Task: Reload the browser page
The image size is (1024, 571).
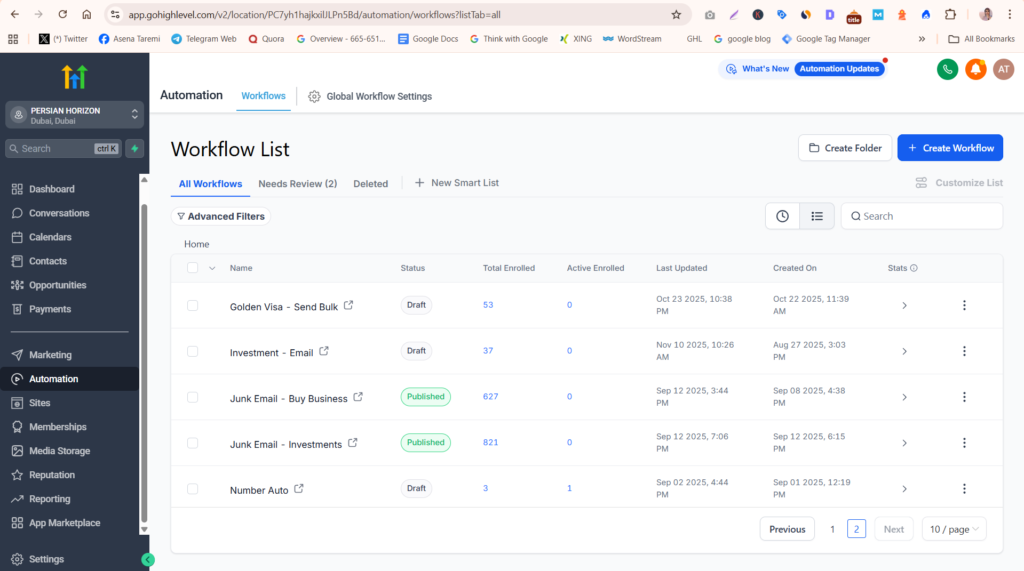Action: point(63,14)
